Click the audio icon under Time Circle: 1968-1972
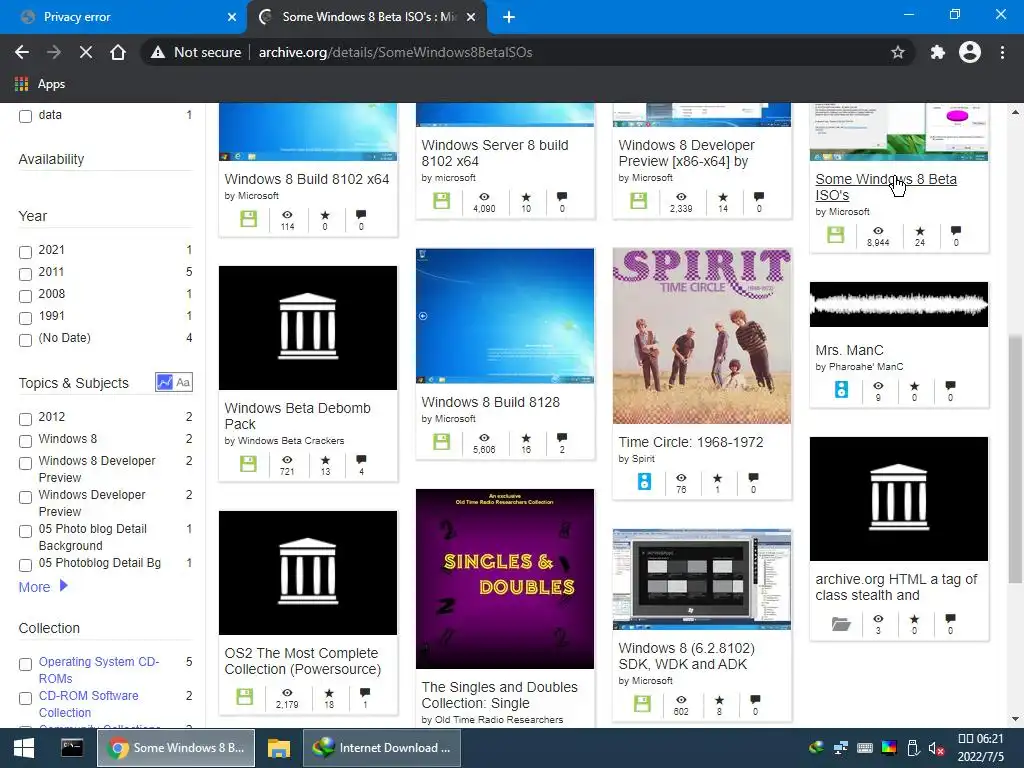The width and height of the screenshot is (1024, 768). point(644,482)
